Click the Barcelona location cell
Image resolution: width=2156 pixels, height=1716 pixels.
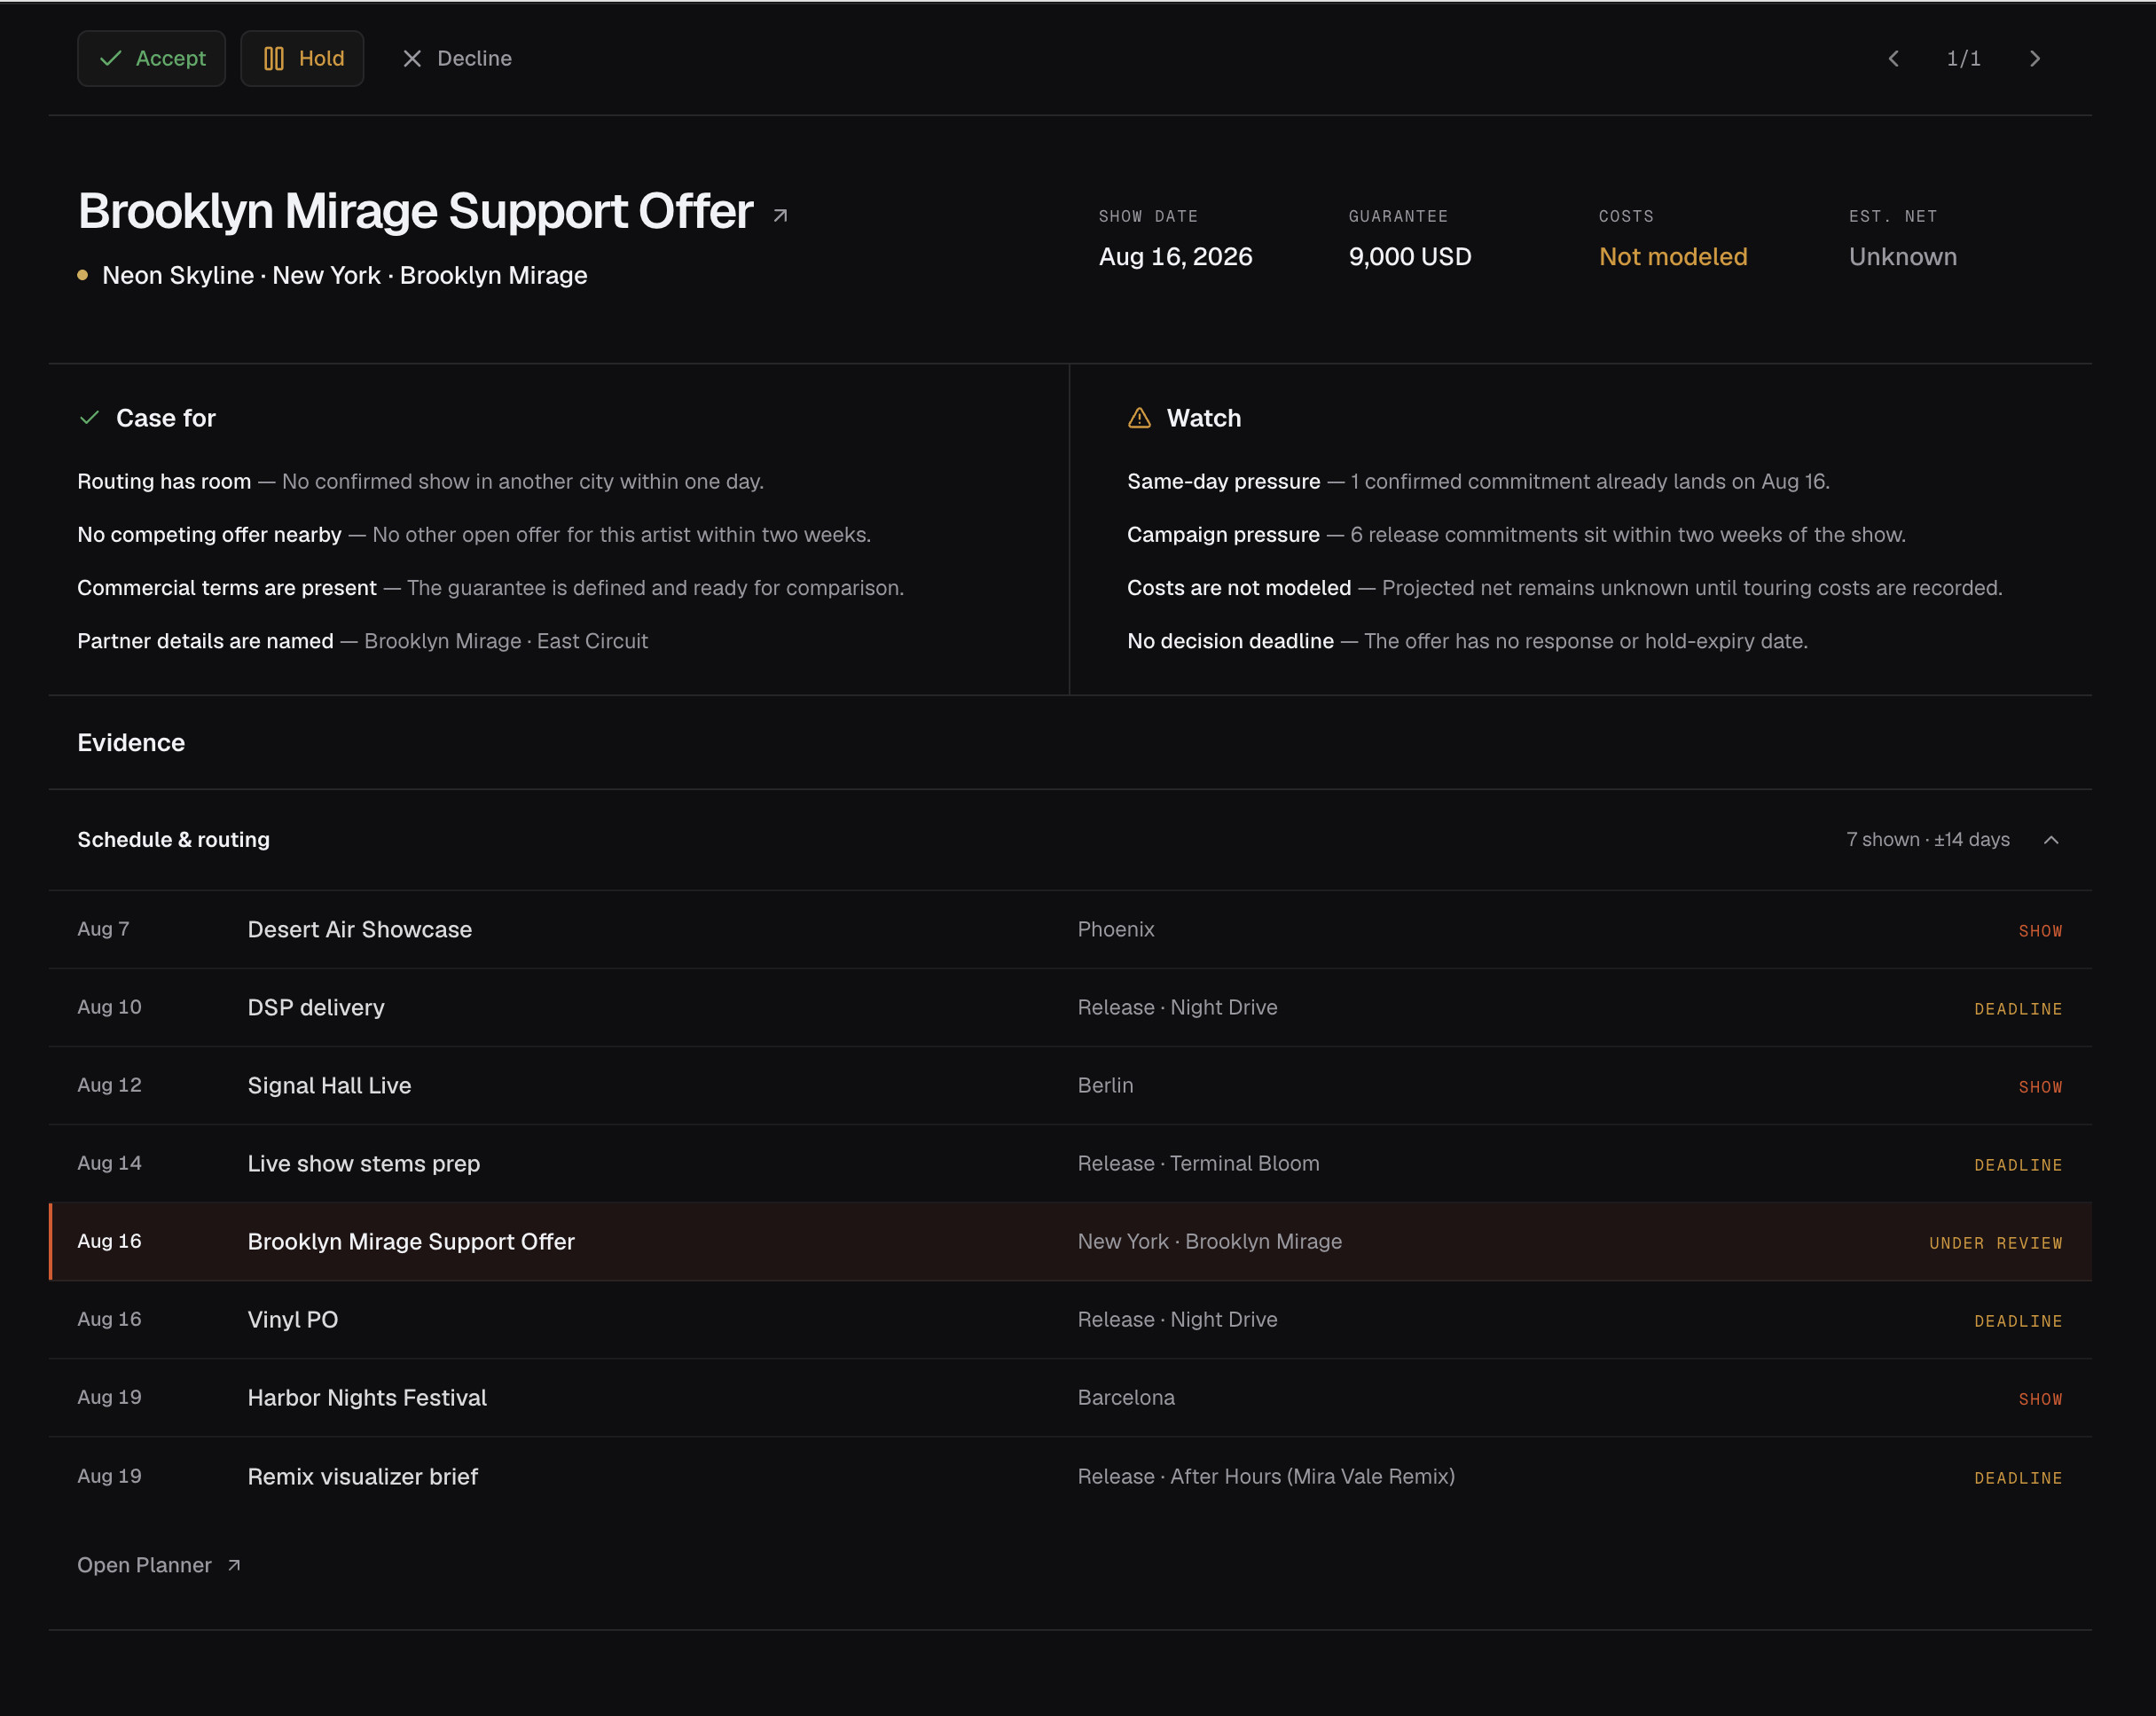(1126, 1397)
